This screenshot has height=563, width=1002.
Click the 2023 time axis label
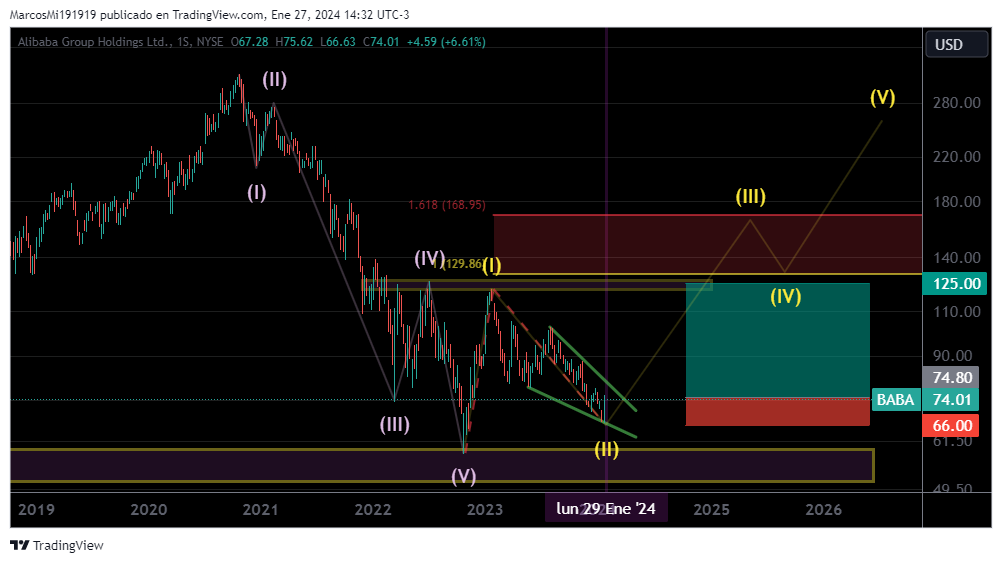[x=484, y=509]
